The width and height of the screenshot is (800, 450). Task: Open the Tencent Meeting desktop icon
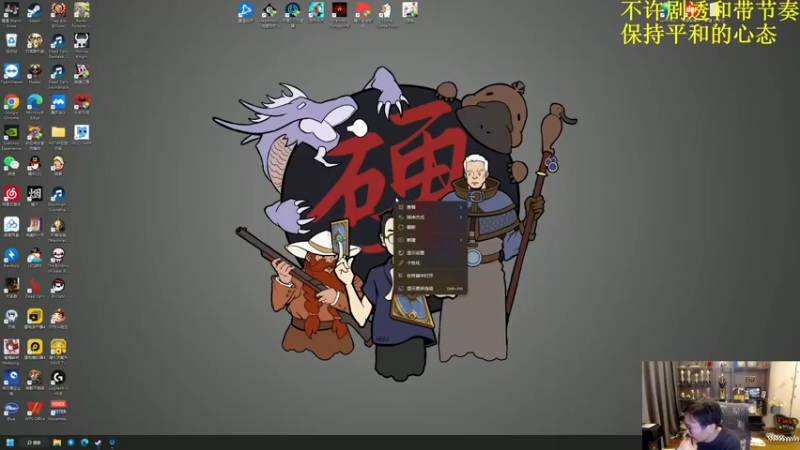click(58, 105)
